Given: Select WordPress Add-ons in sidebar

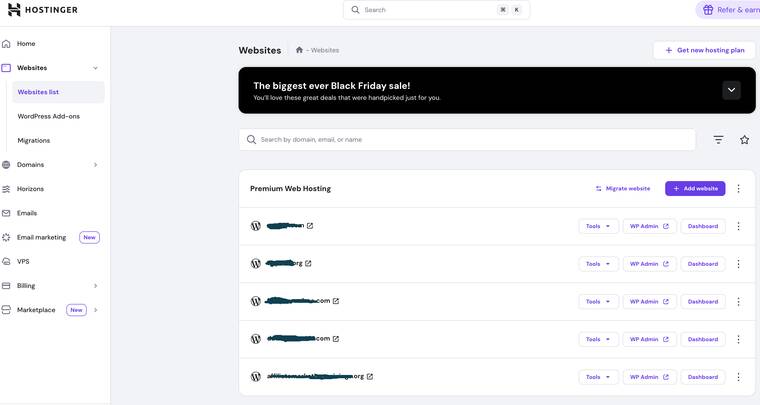Looking at the screenshot, I should (48, 116).
